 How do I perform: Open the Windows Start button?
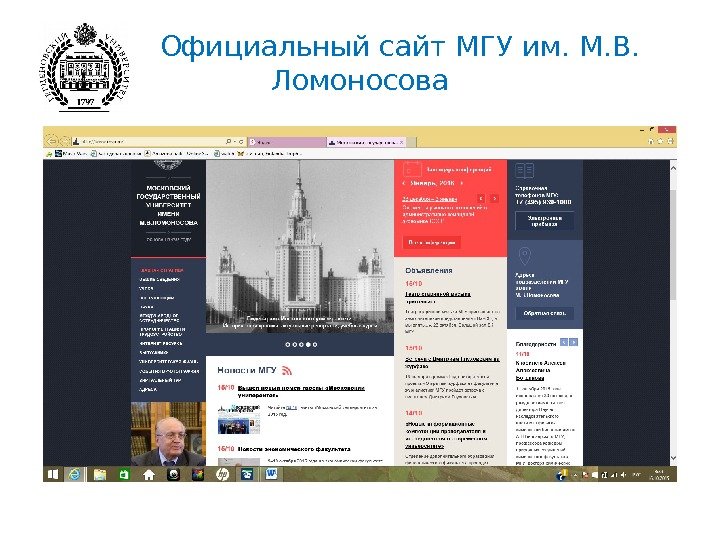point(53,474)
